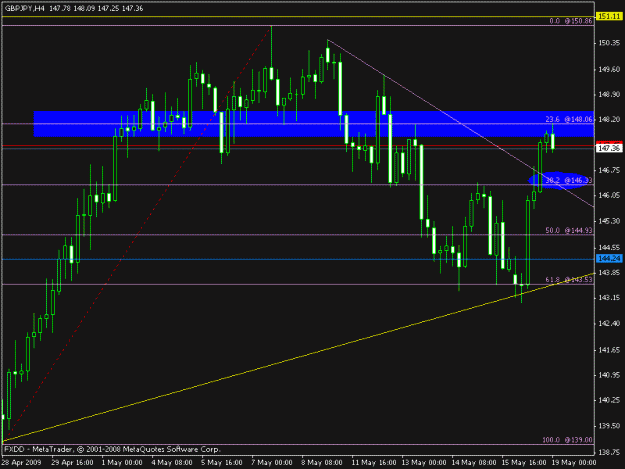This screenshot has width=625, height=469.
Task: Click the 11 May 16:00 time axis label
Action: click(374, 463)
